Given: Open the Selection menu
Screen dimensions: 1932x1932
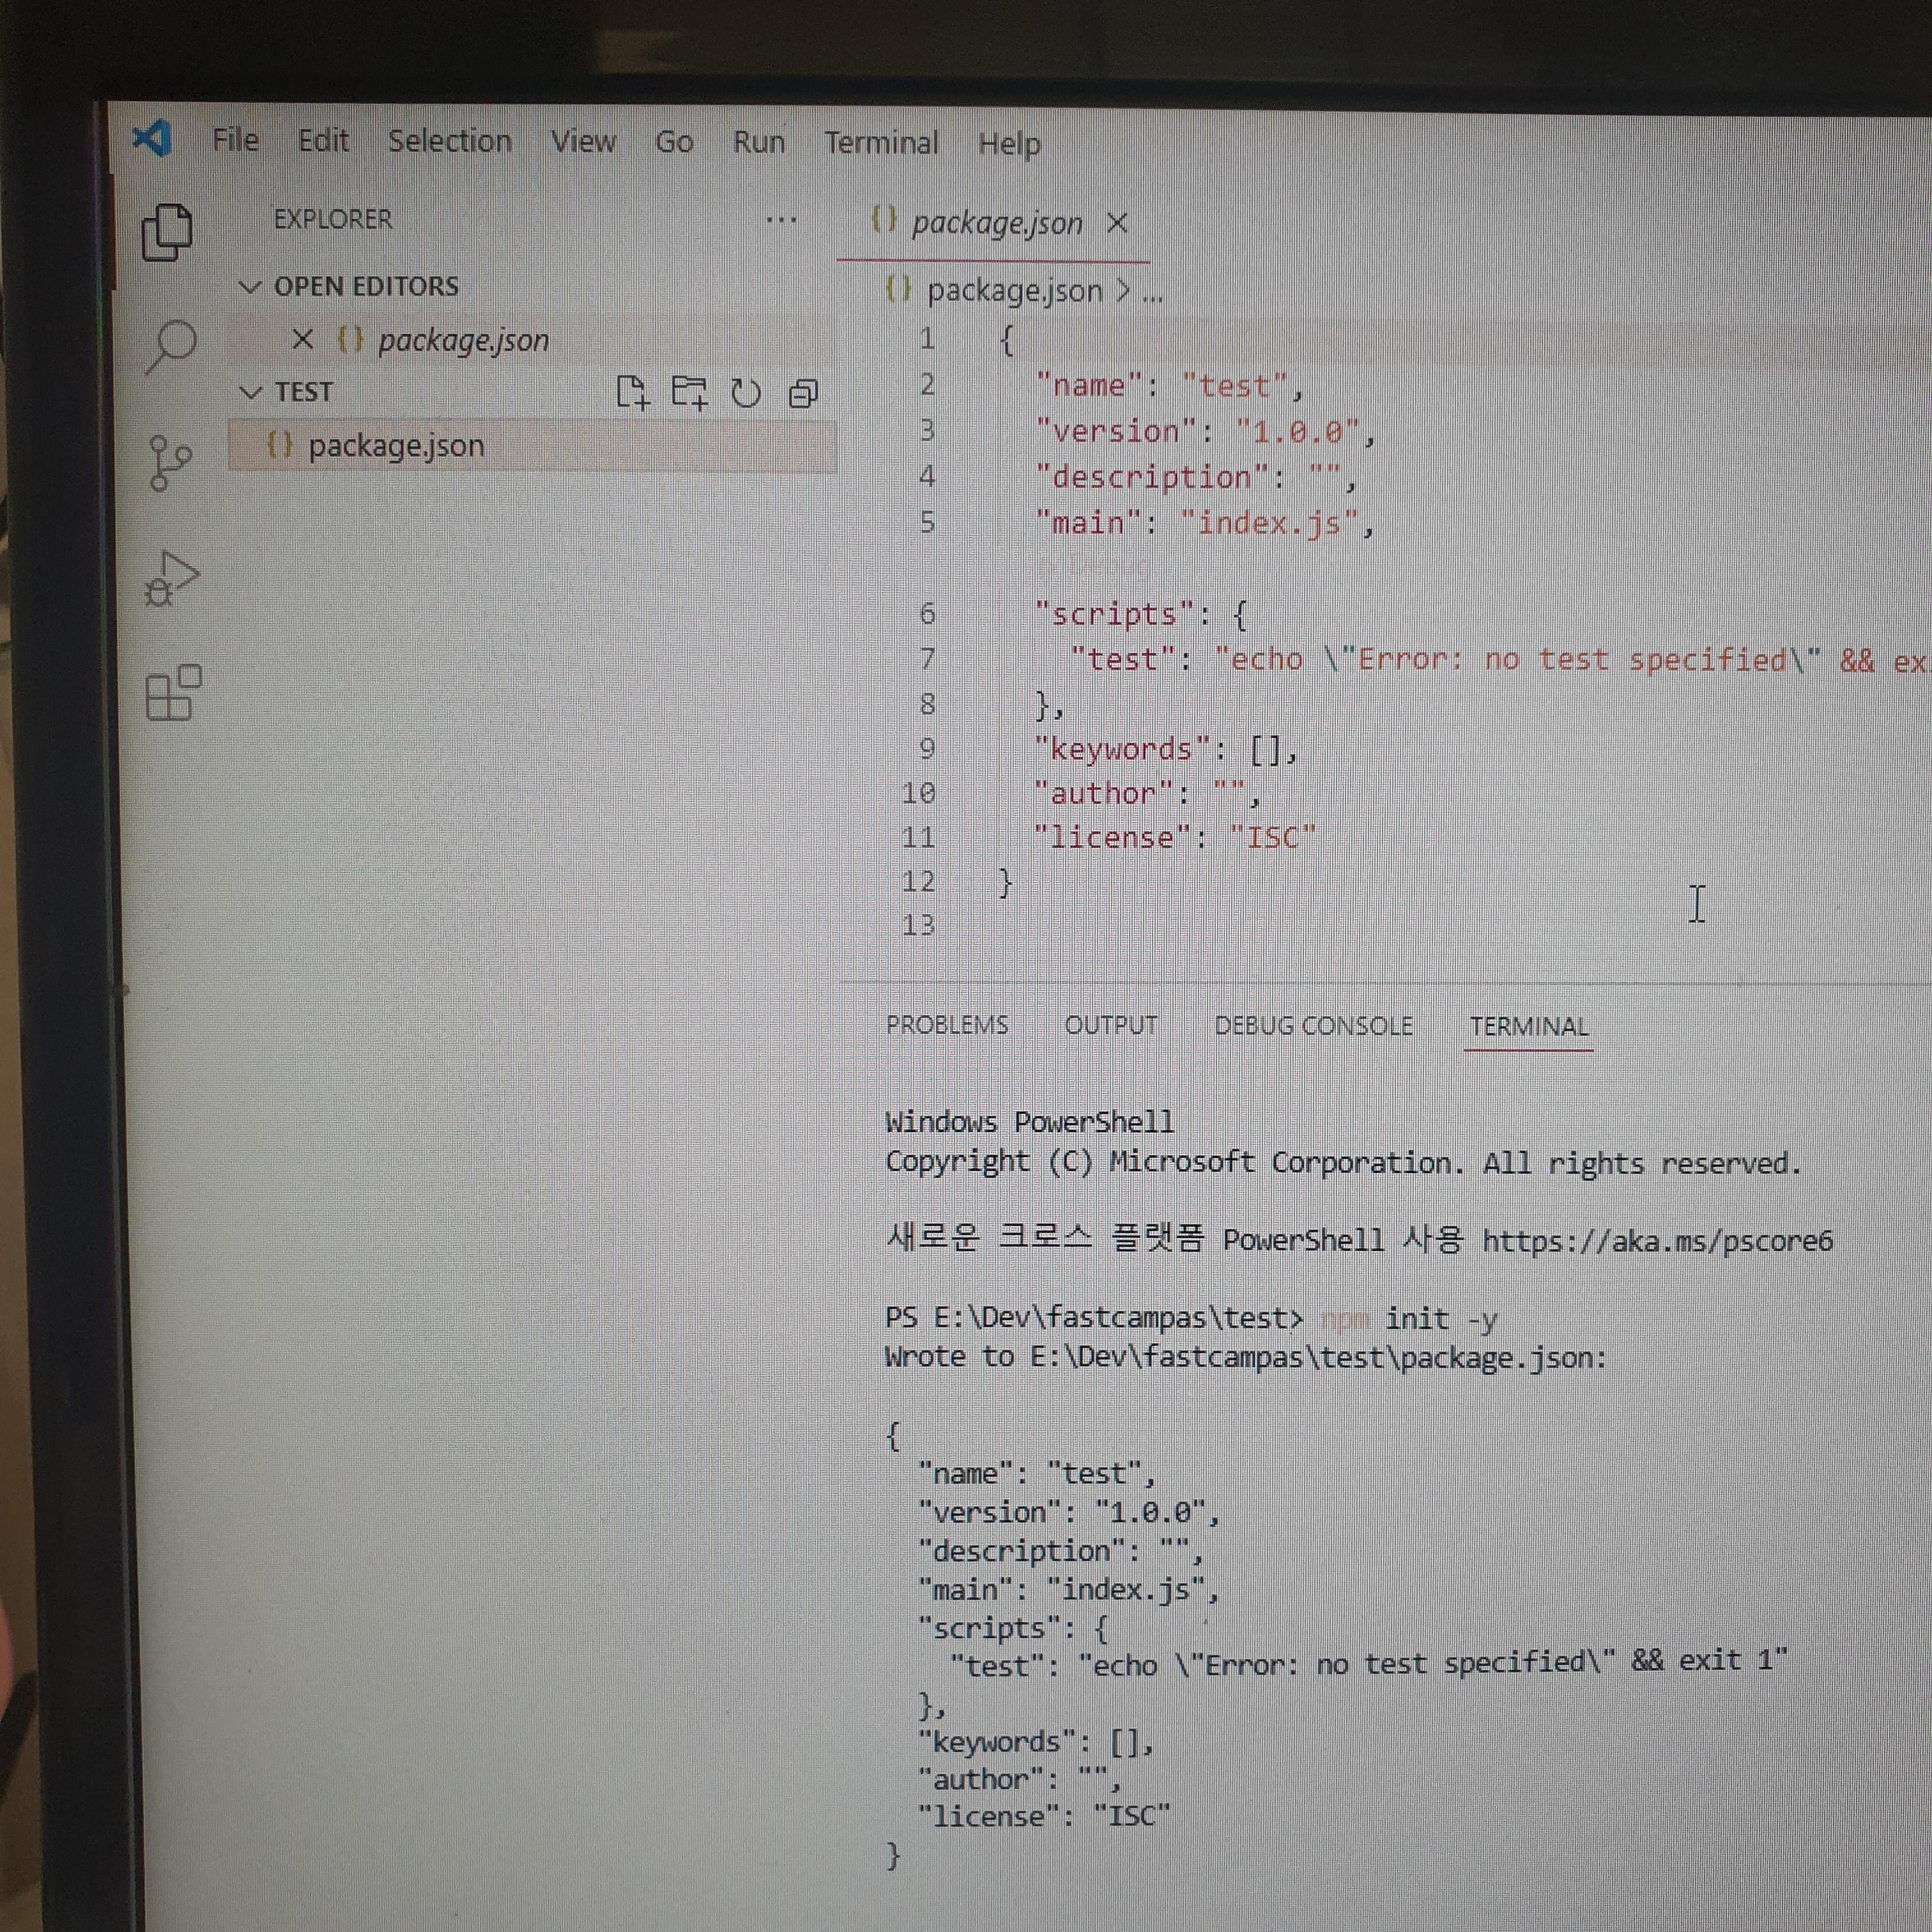Looking at the screenshot, I should 449,141.
